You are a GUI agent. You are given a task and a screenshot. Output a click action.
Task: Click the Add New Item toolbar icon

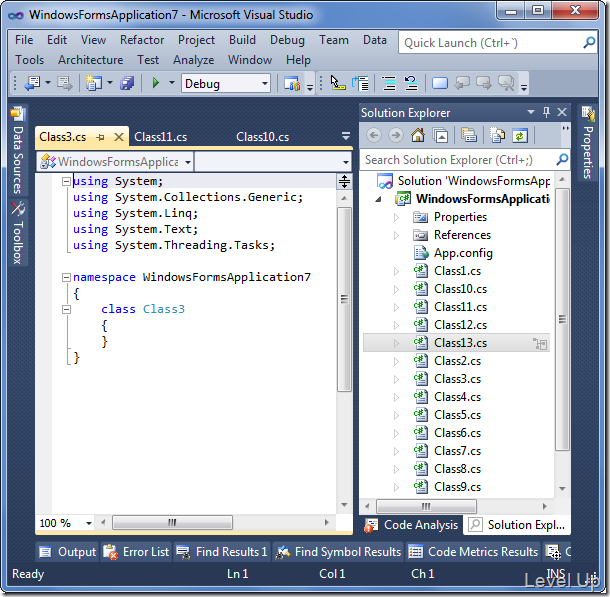(x=93, y=83)
